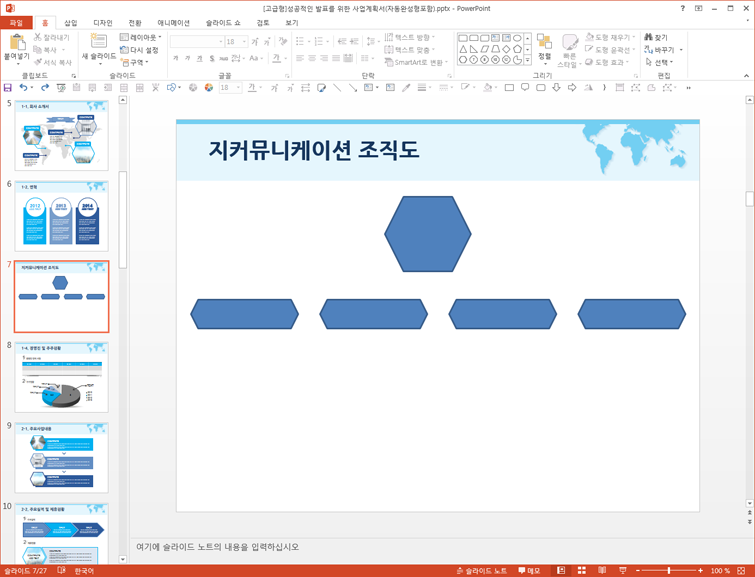This screenshot has height=577, width=755.
Task: Open the Select (선택) dropdown
Action: [659, 62]
